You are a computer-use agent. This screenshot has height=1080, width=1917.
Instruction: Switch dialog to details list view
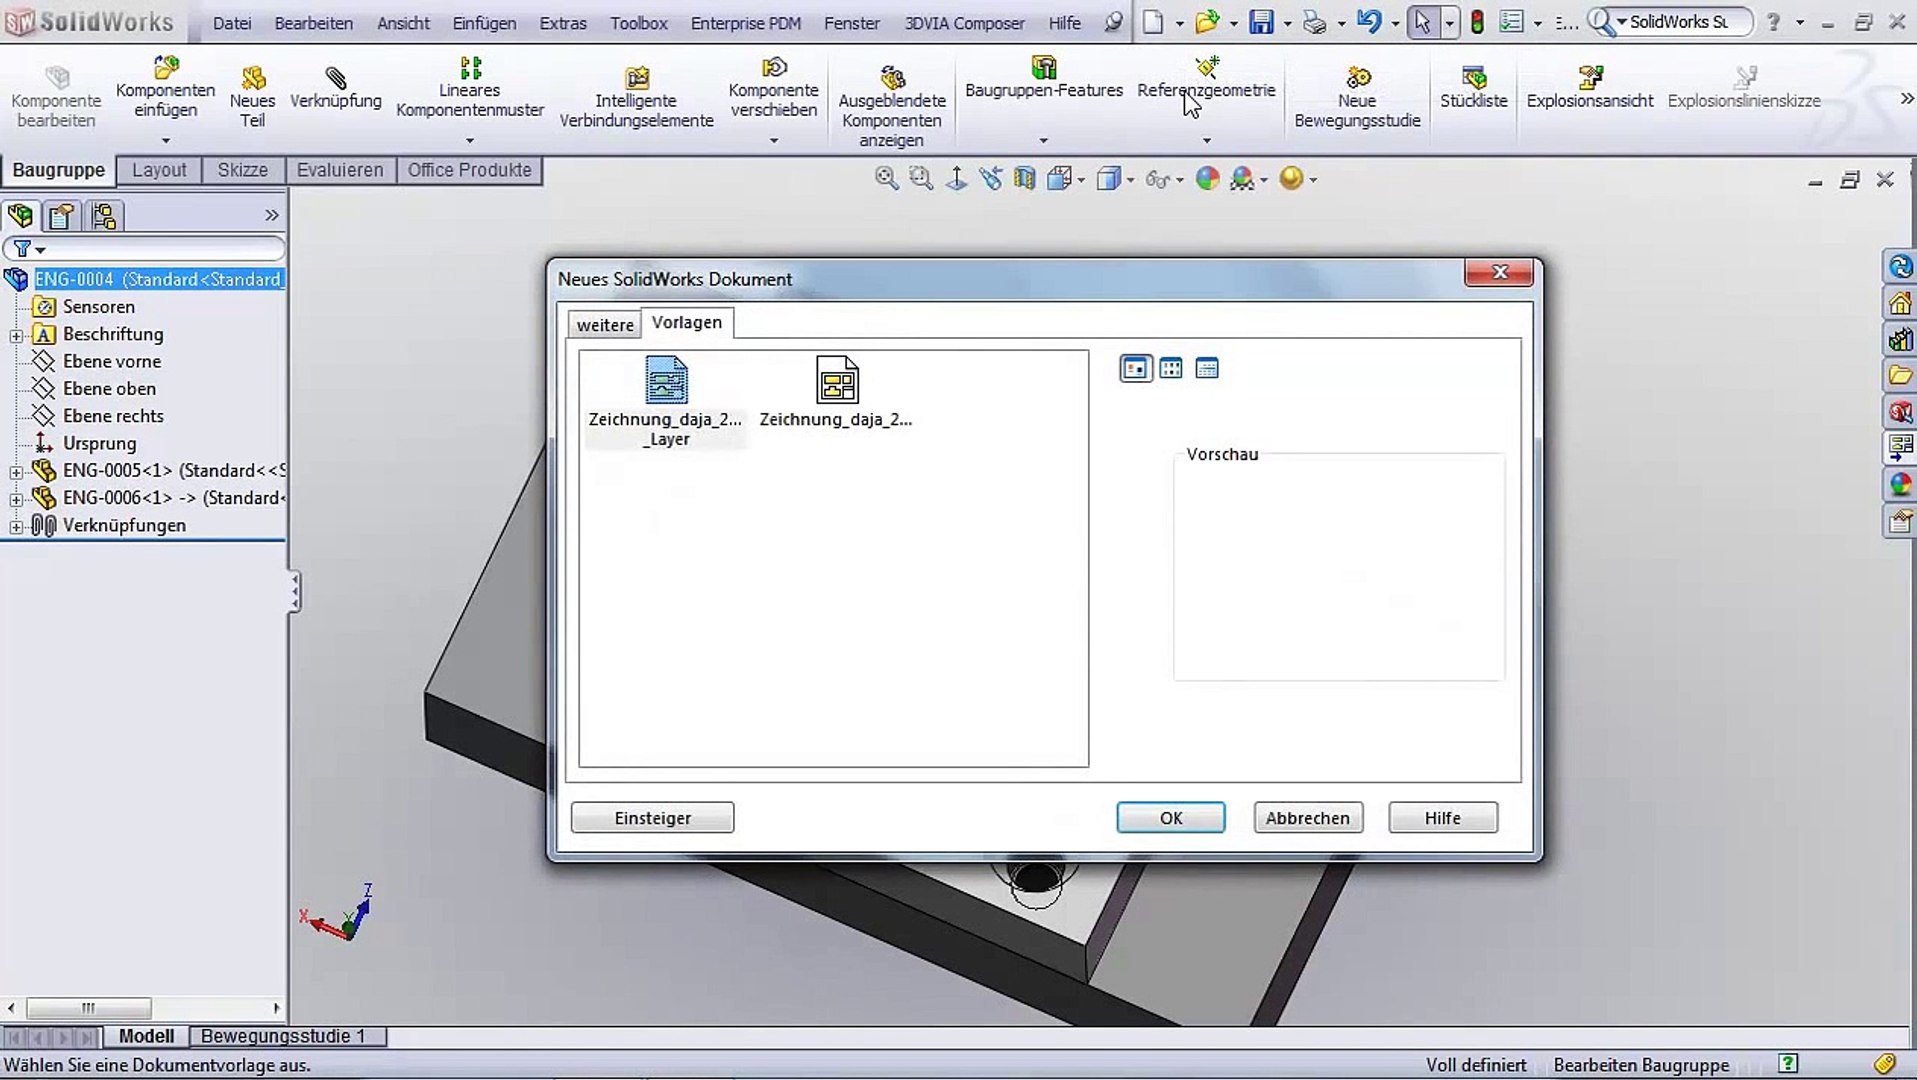pyautogui.click(x=1207, y=369)
